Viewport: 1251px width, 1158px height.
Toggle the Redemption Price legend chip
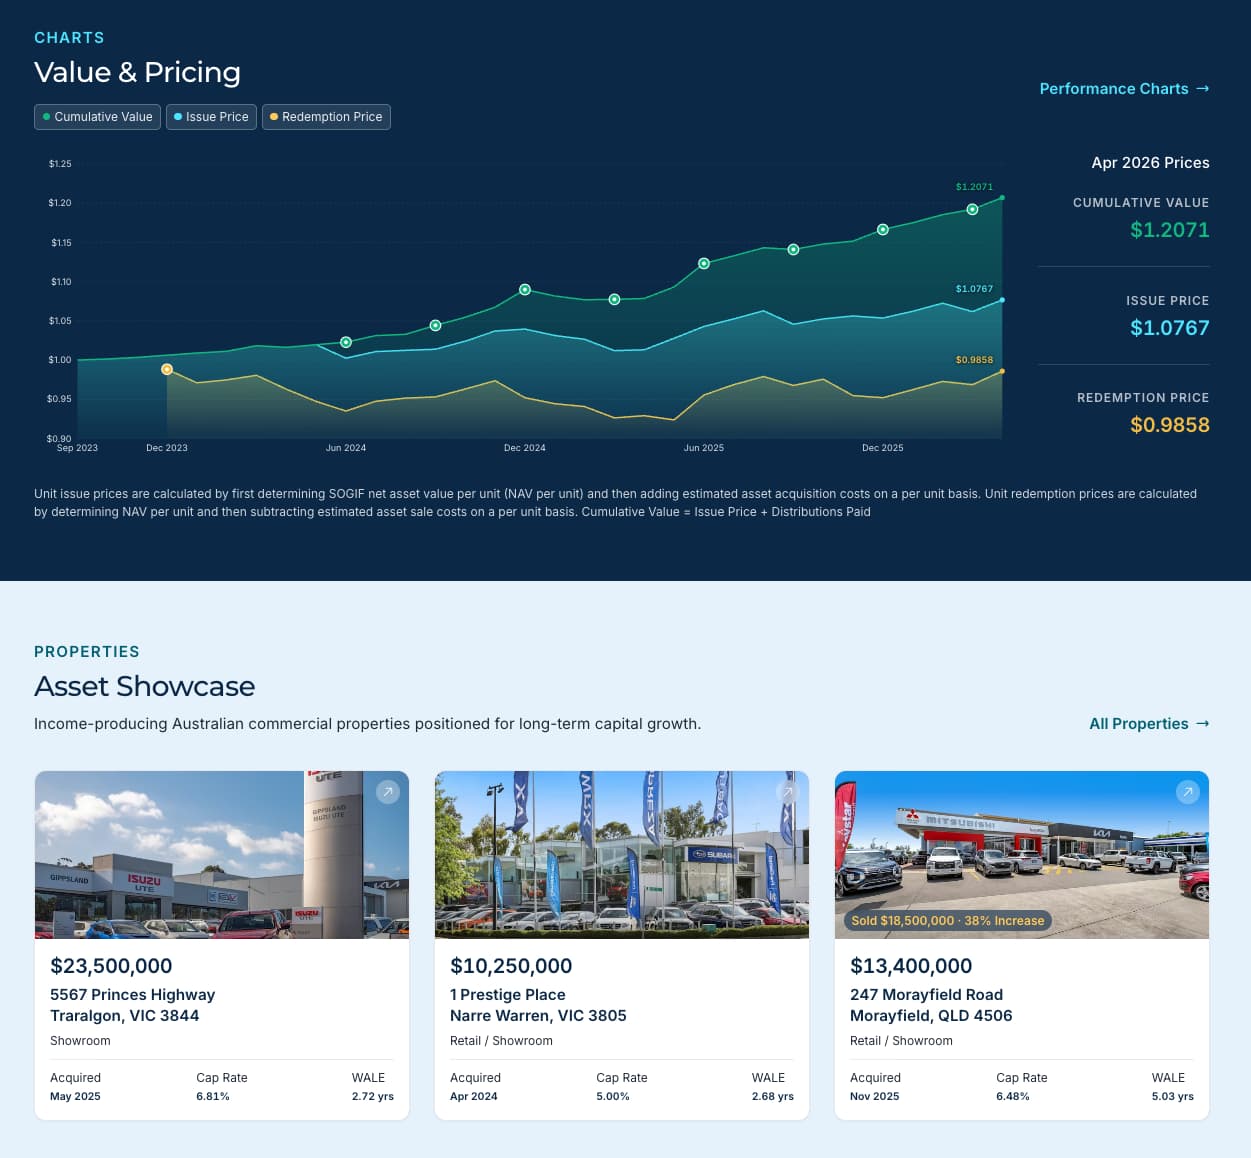pyautogui.click(x=326, y=117)
